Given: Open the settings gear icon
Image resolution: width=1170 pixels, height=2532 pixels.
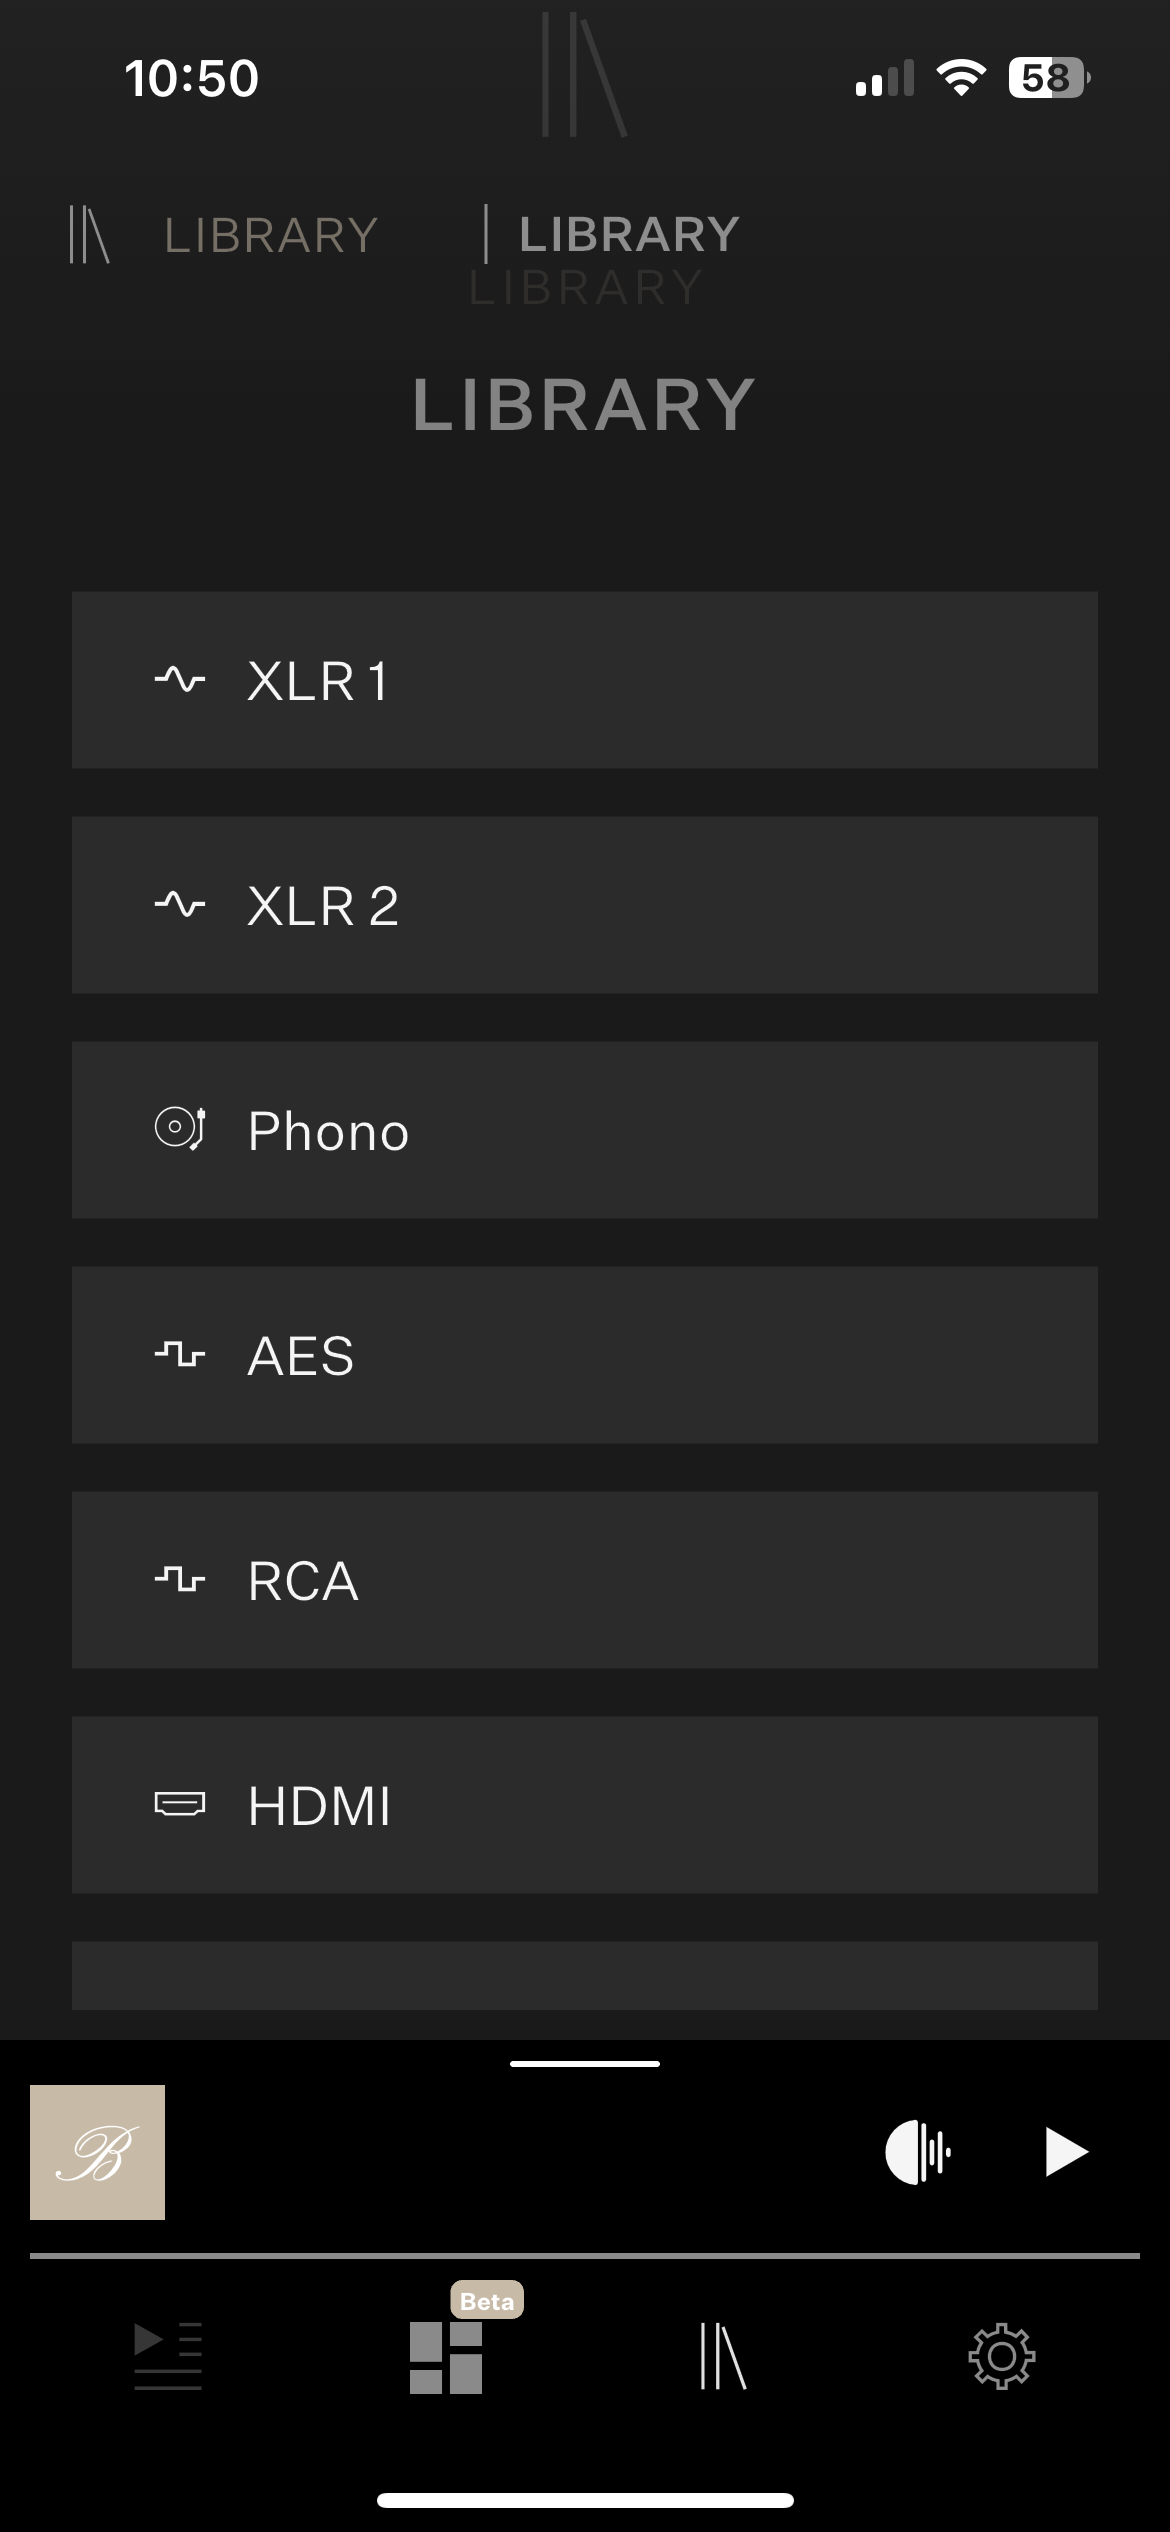Looking at the screenshot, I should coord(1001,2357).
